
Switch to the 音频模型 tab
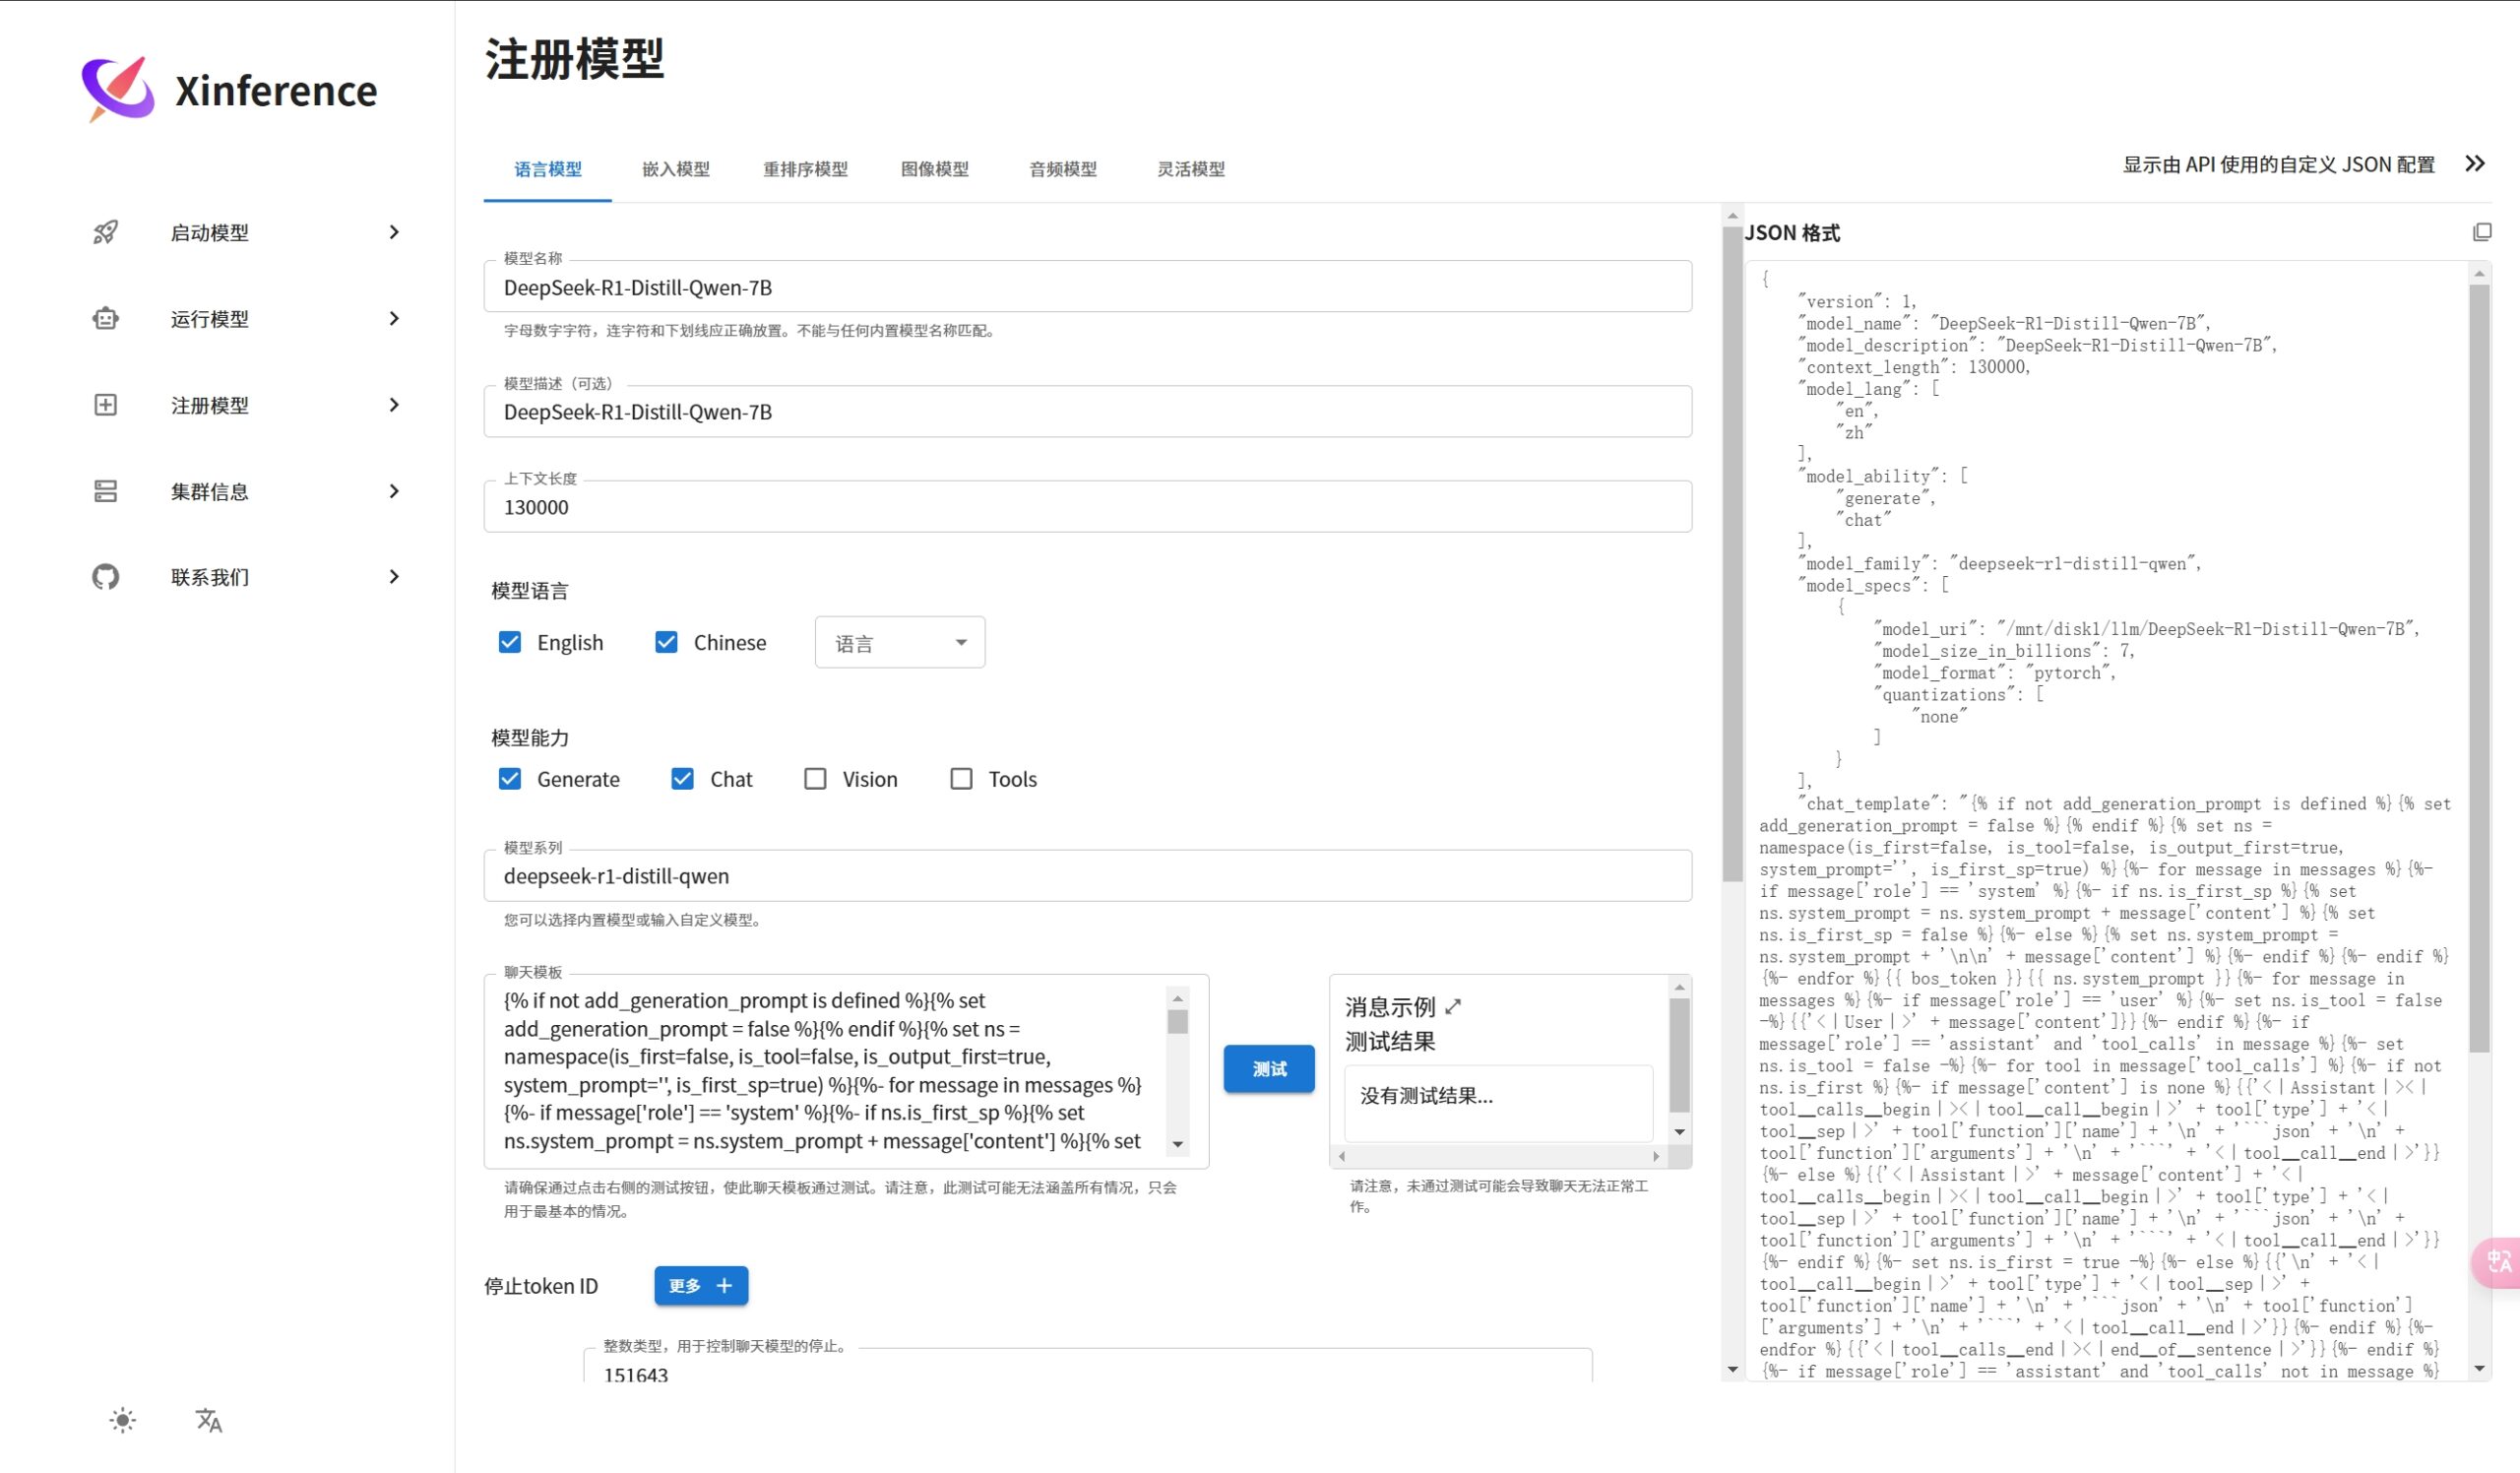click(1062, 169)
